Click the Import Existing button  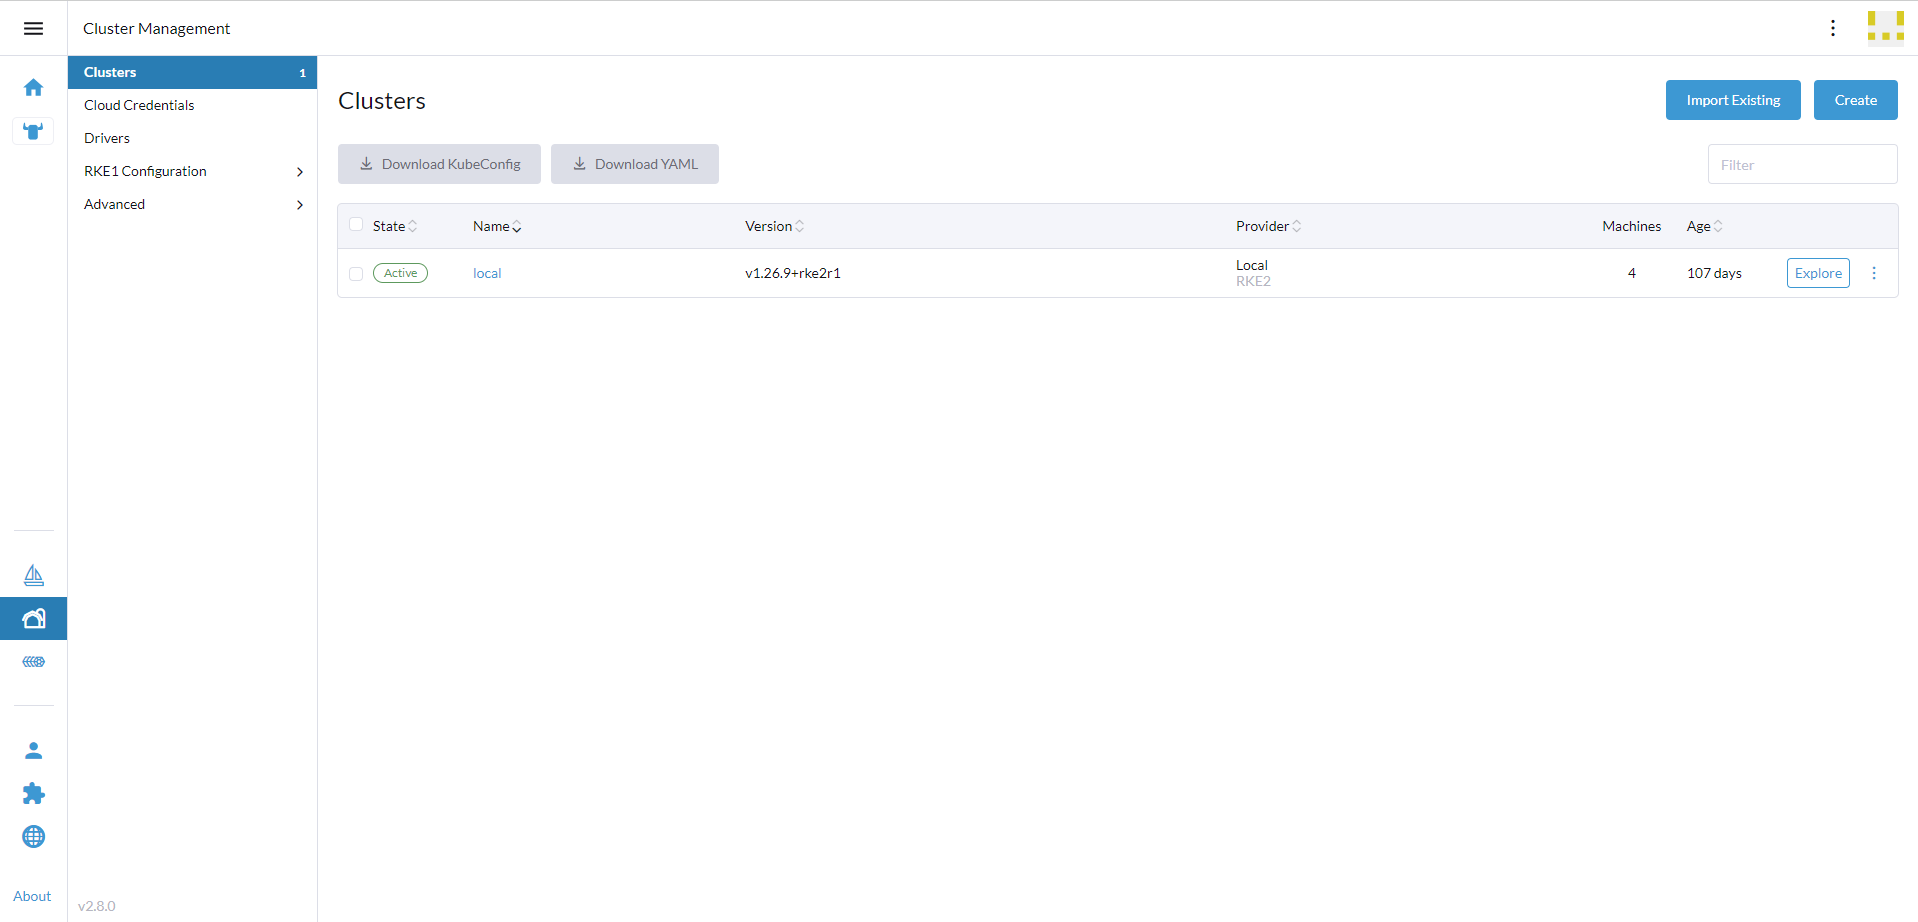[1732, 100]
